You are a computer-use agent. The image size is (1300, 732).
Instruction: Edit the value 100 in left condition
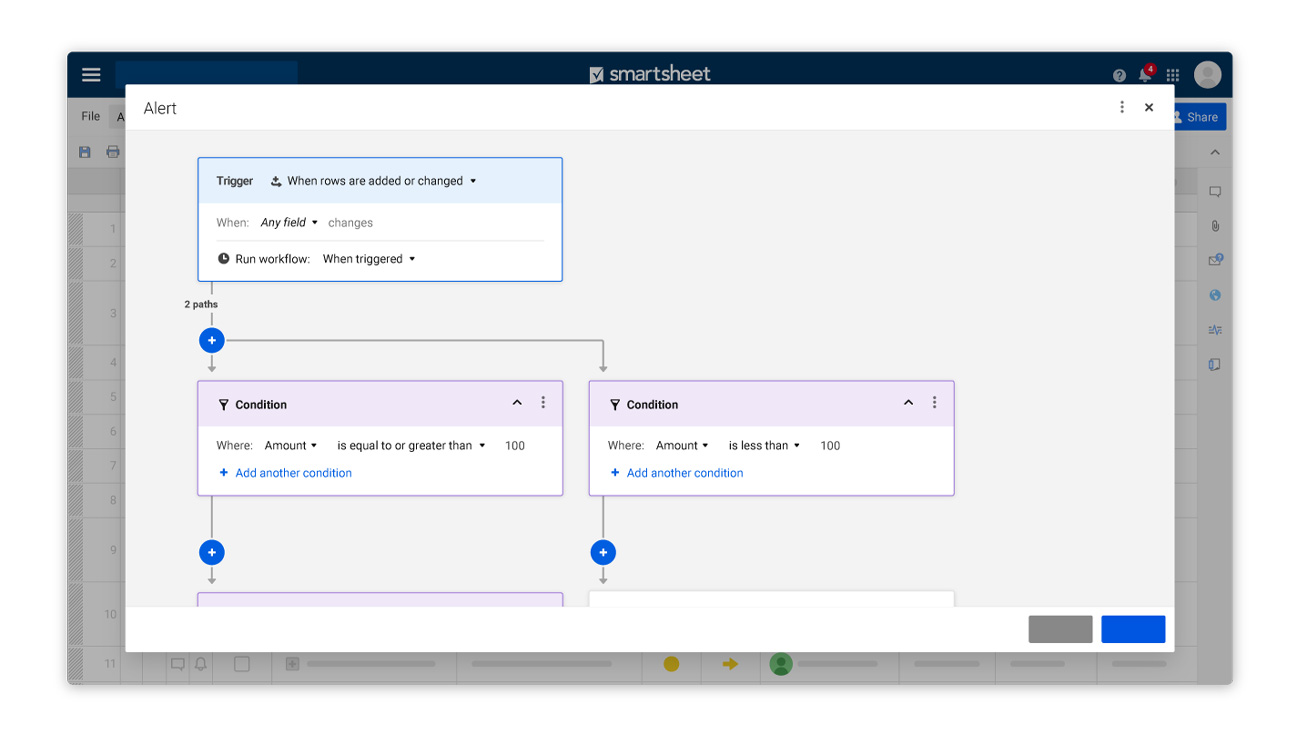[x=515, y=446]
